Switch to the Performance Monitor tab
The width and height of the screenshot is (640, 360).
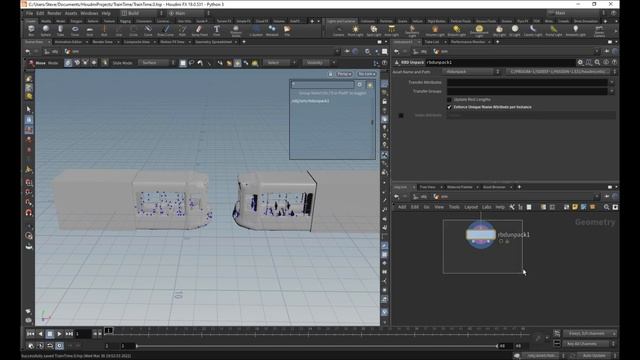click(x=468, y=42)
